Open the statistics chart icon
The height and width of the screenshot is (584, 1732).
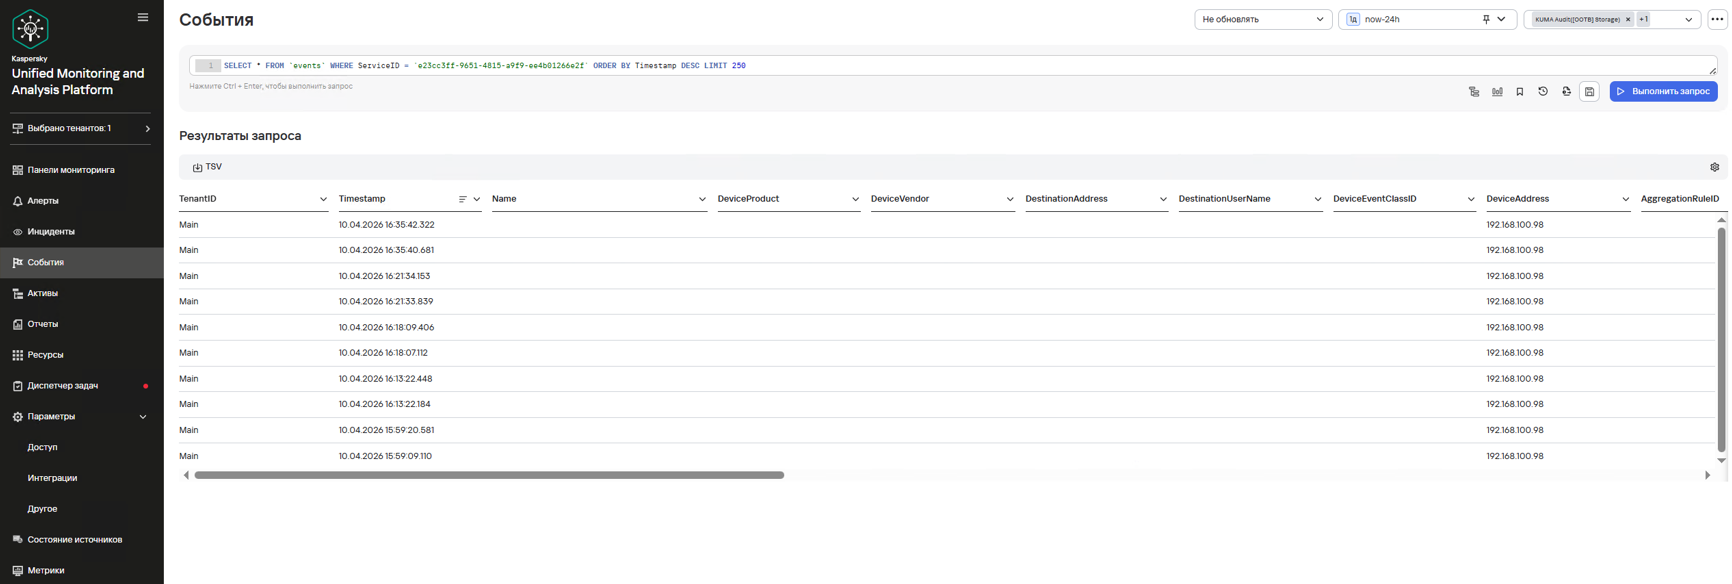click(x=1497, y=91)
